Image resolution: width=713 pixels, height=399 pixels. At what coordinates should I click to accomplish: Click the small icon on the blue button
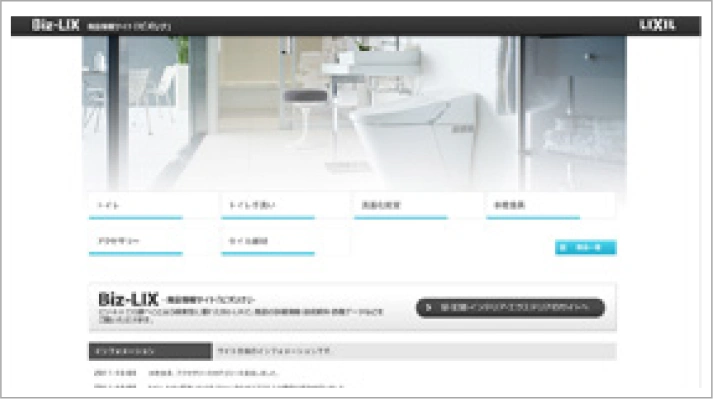click(563, 247)
